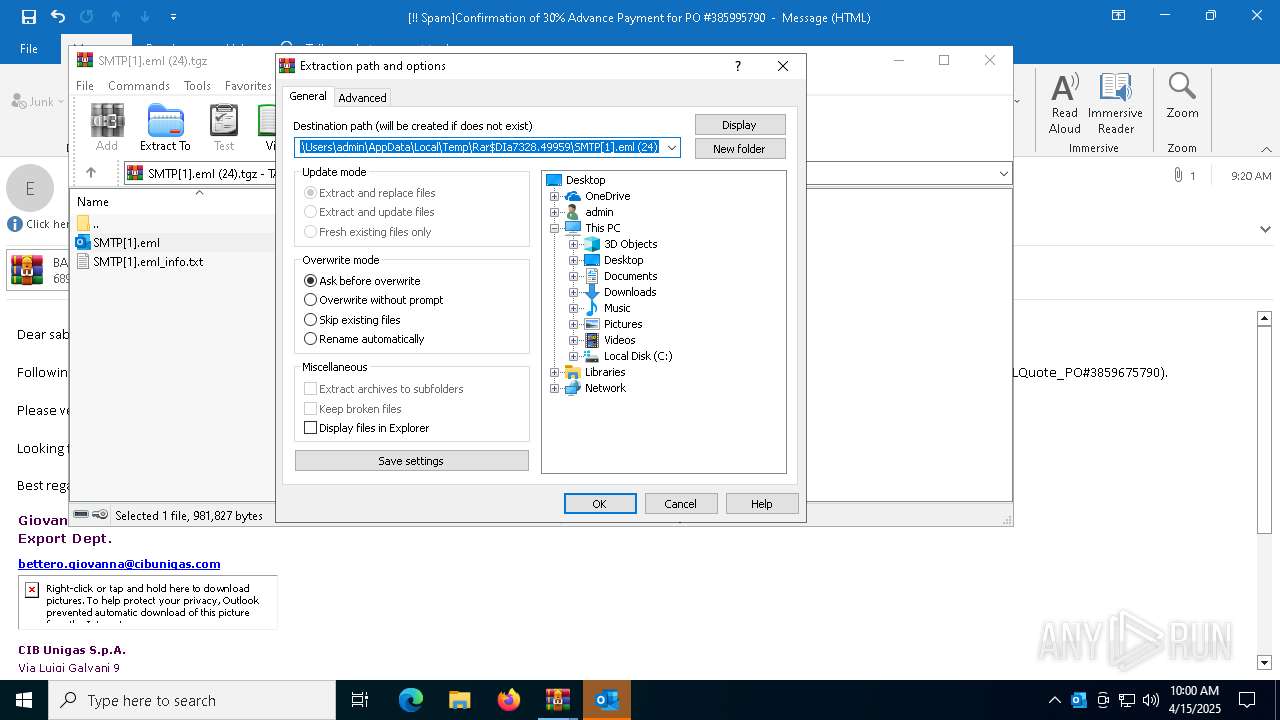This screenshot has height=720, width=1280.
Task: Open the WinRAR Favorites menu
Action: [x=248, y=86]
